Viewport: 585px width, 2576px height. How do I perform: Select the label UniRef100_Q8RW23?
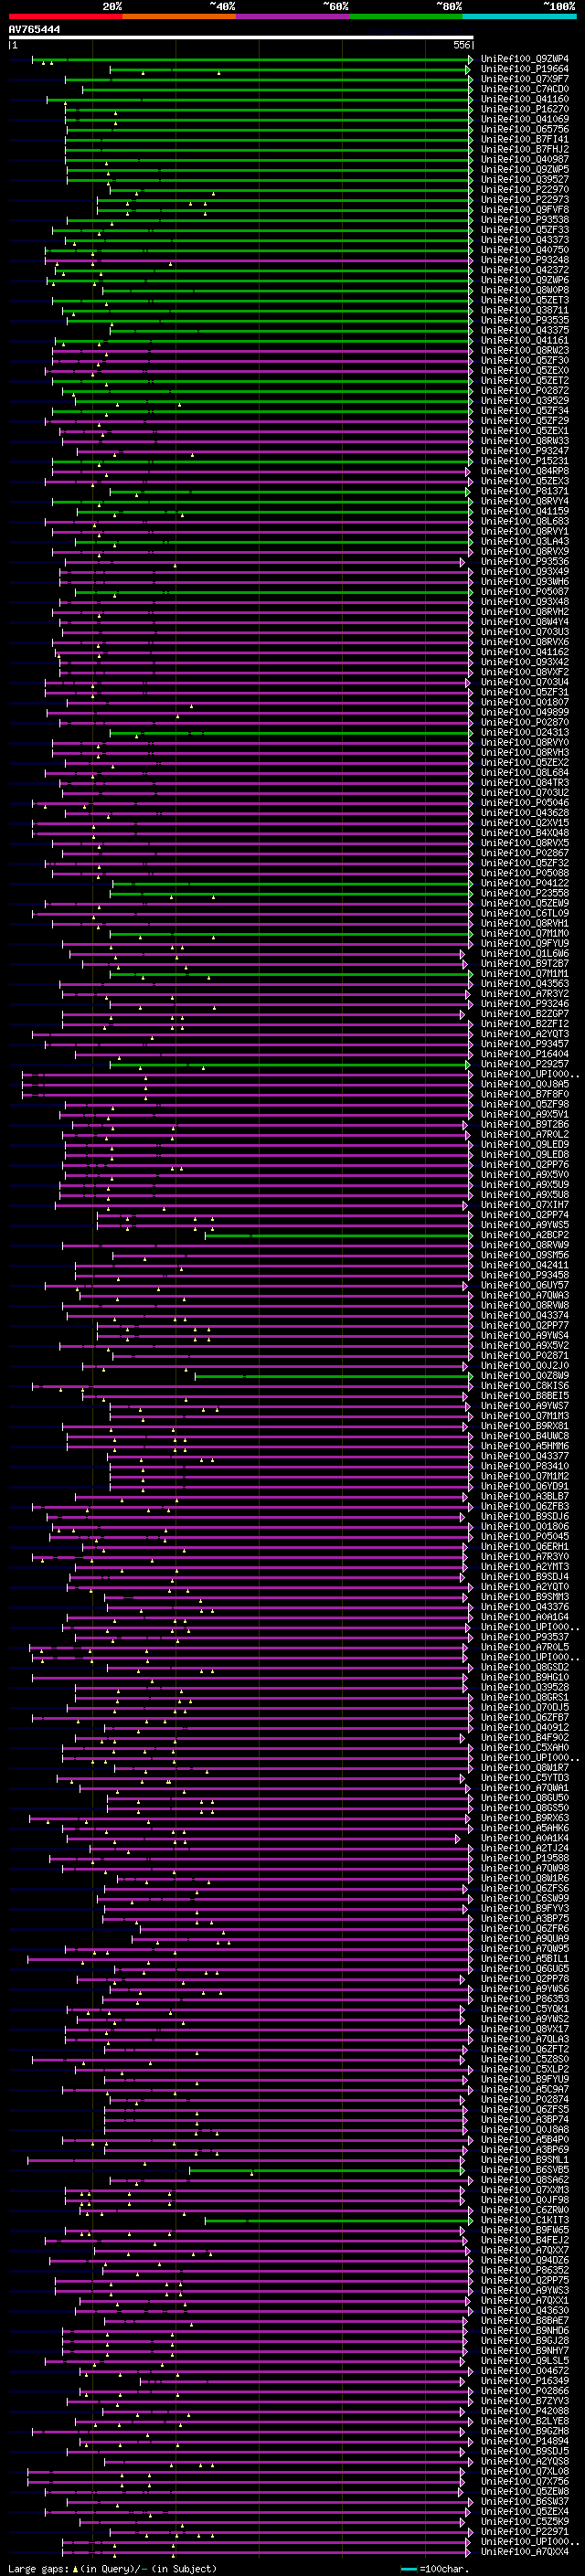pos(525,350)
